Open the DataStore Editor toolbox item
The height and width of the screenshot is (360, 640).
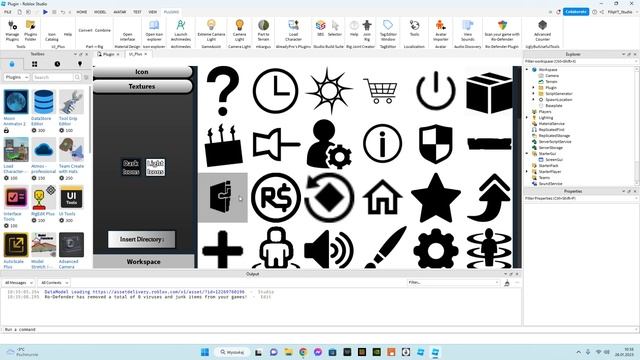43,108
